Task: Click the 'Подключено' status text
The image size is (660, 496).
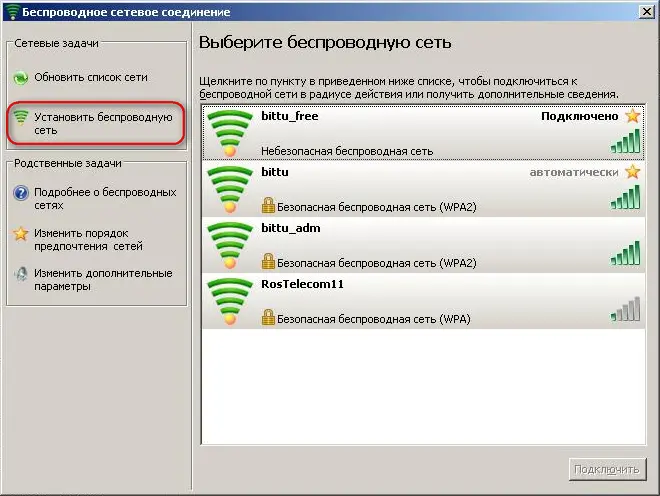Action: point(580,116)
